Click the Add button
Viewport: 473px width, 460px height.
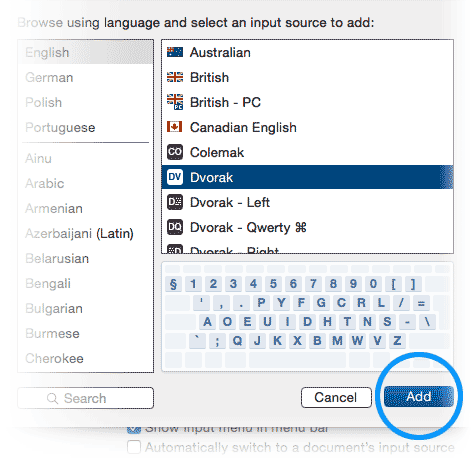click(x=419, y=397)
